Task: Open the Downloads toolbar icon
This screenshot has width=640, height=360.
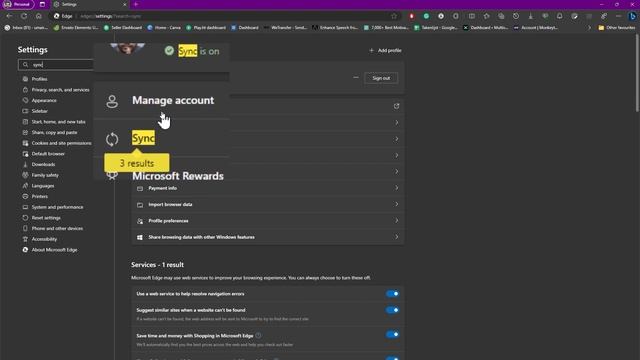Action: click(531, 16)
